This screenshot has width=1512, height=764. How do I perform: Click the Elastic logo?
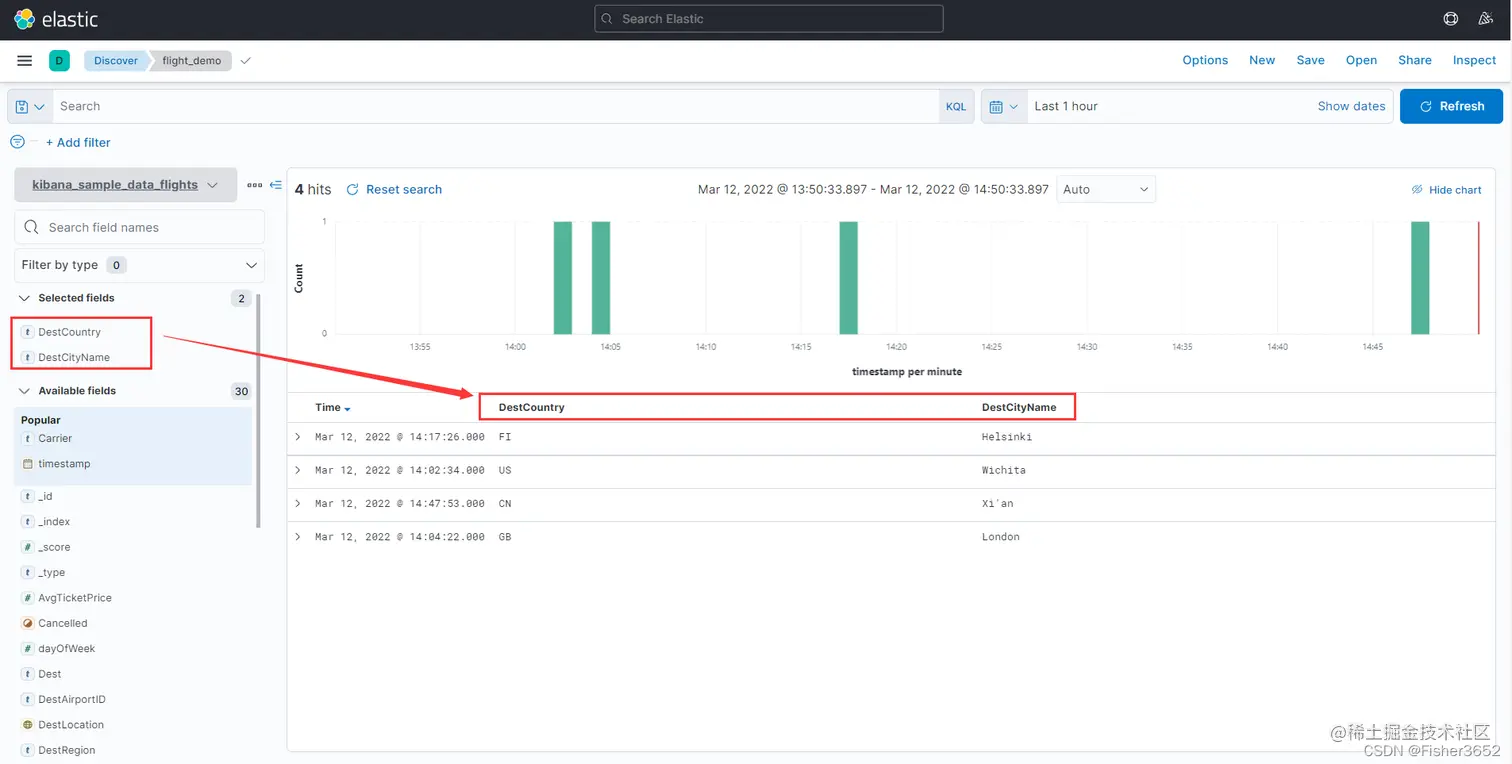[56, 19]
